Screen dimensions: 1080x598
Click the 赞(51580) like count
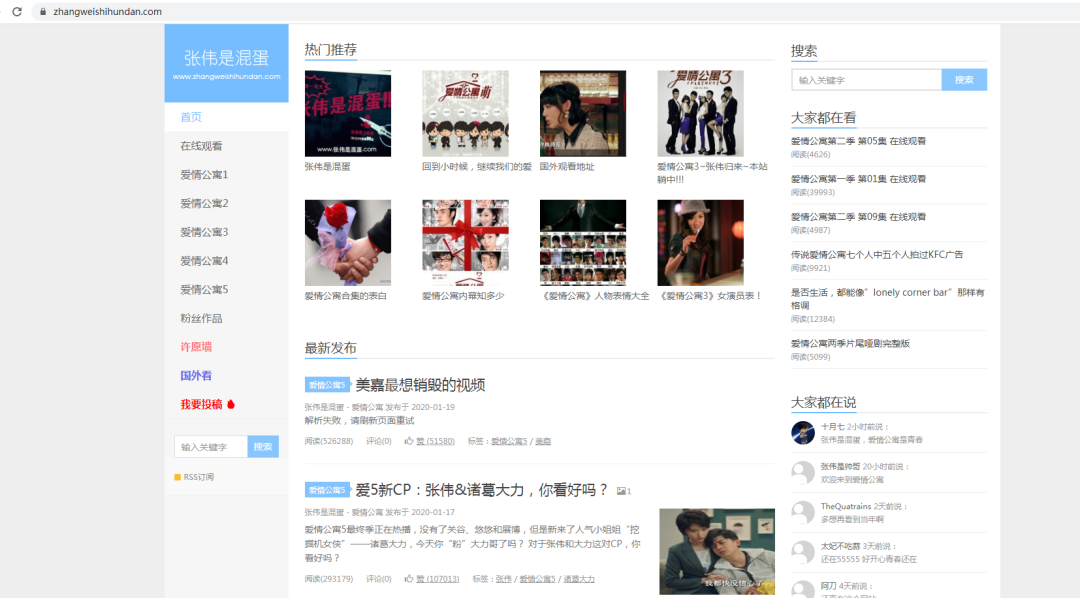[435, 441]
